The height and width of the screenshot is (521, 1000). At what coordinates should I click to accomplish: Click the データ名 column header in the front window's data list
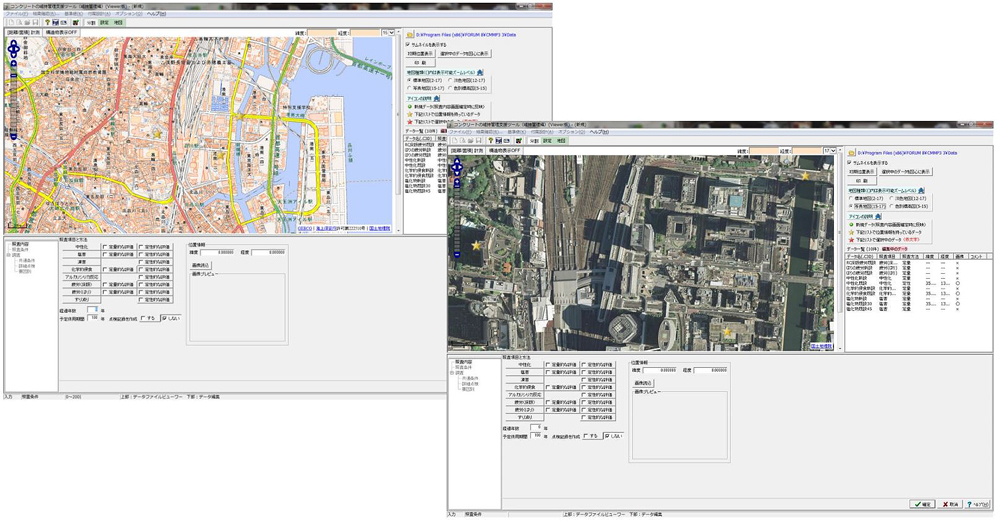coord(862,255)
